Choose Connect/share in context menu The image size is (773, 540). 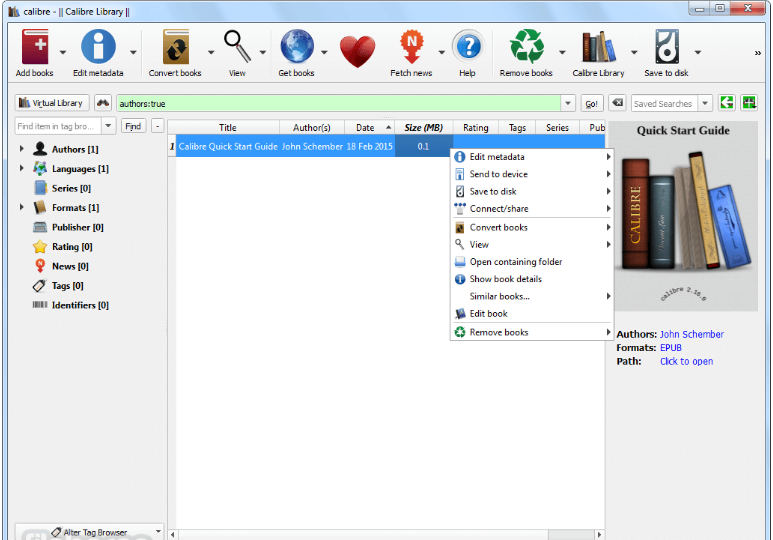(x=532, y=209)
